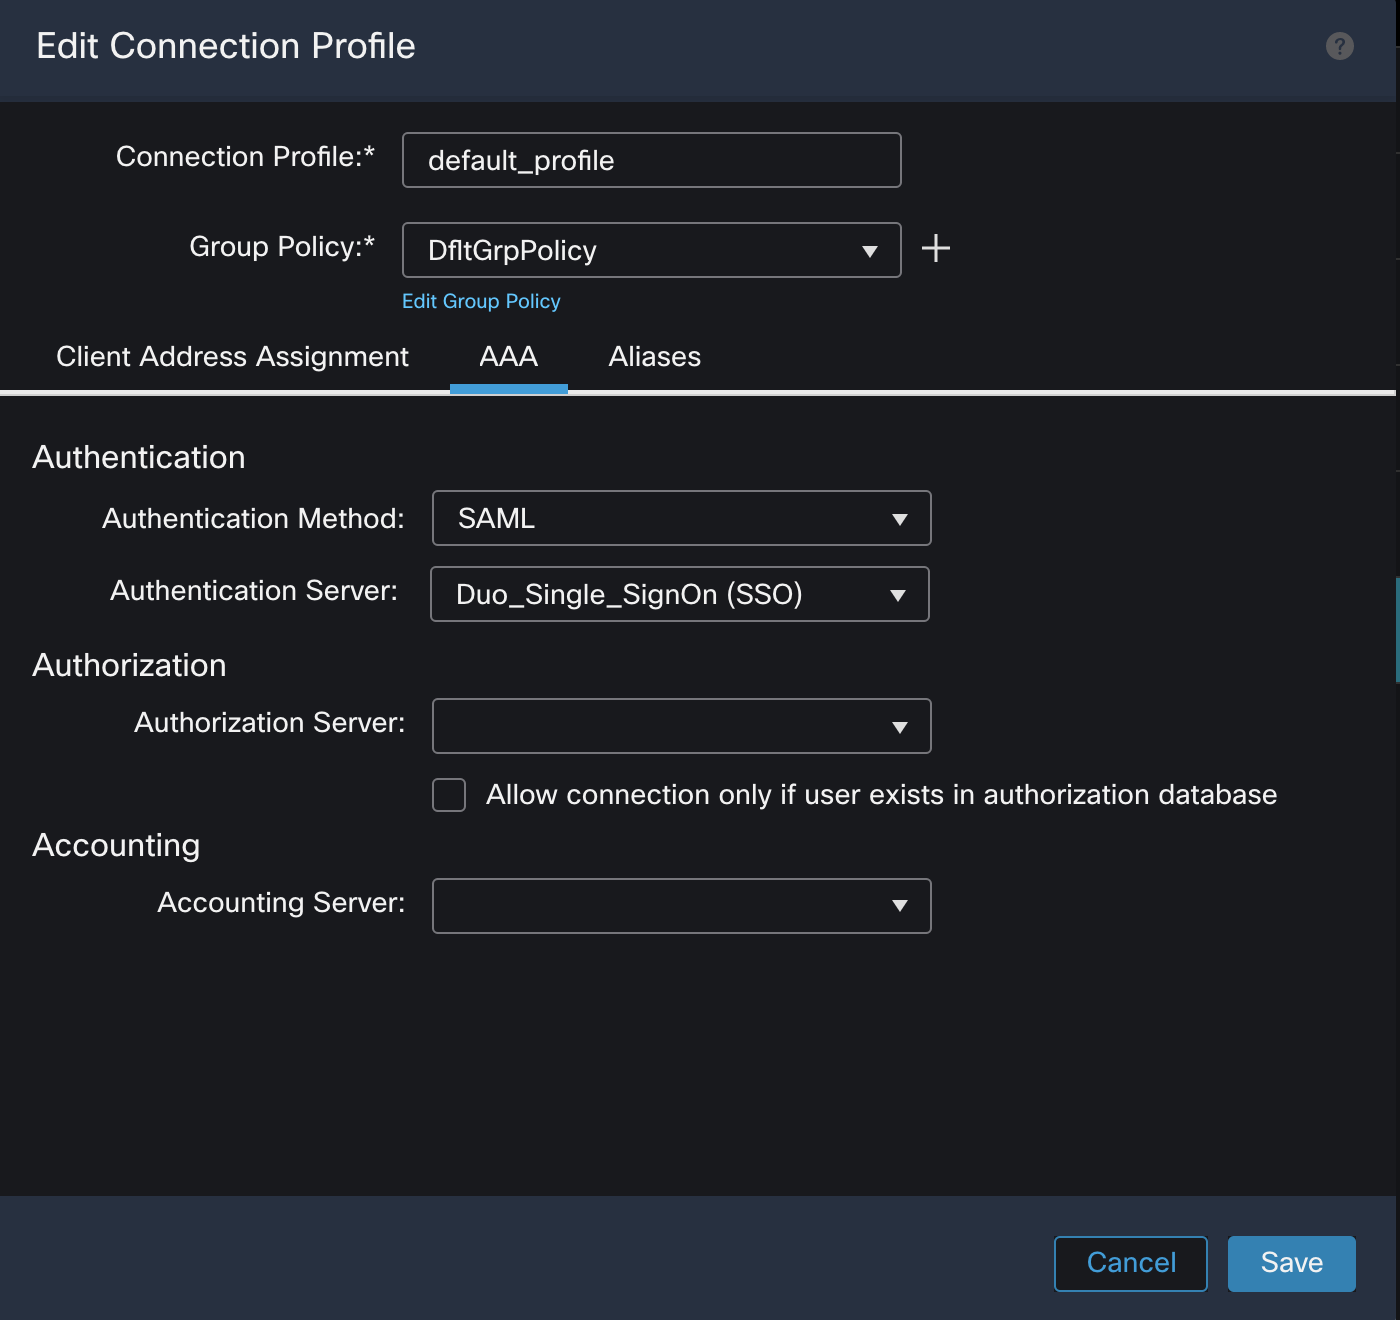Select the AAA tab
The width and height of the screenshot is (1400, 1320).
coord(508,356)
